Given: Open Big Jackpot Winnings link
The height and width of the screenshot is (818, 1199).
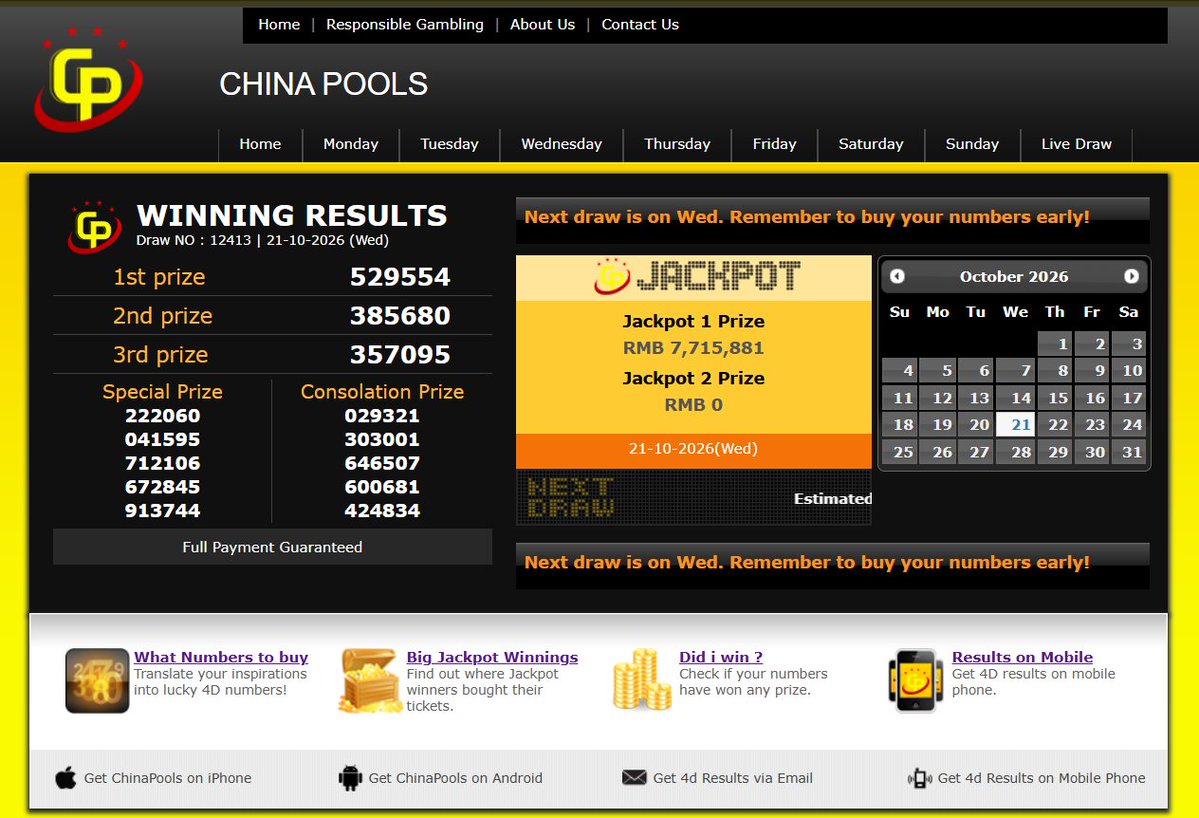Looking at the screenshot, I should pyautogui.click(x=492, y=657).
